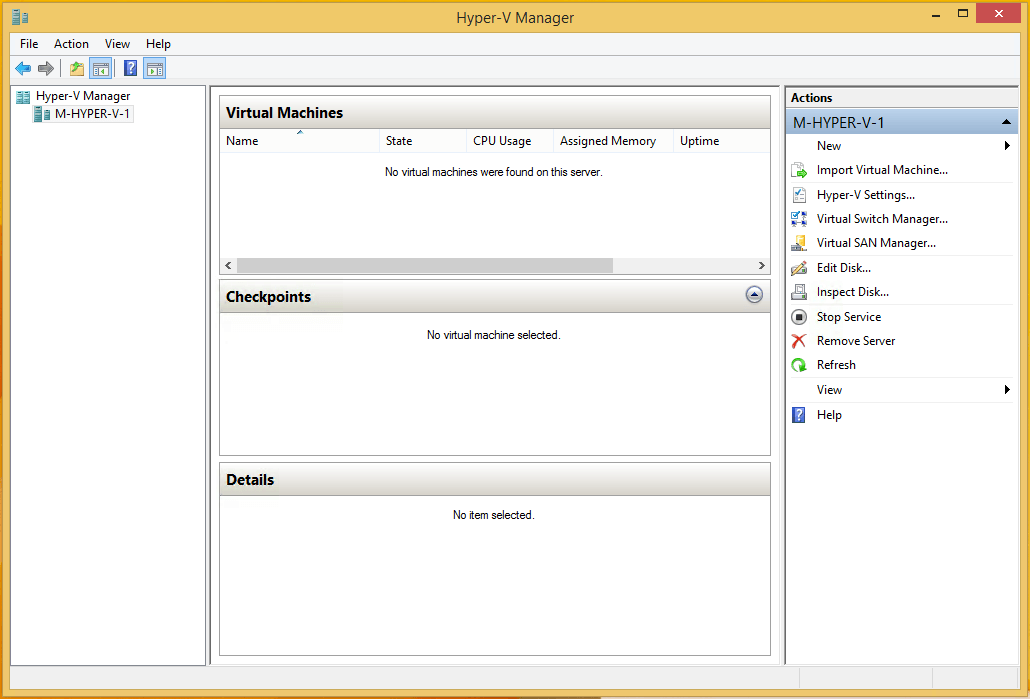Click the Virtual SAN Manager icon
Image resolution: width=1030 pixels, height=699 pixels.
pos(799,243)
